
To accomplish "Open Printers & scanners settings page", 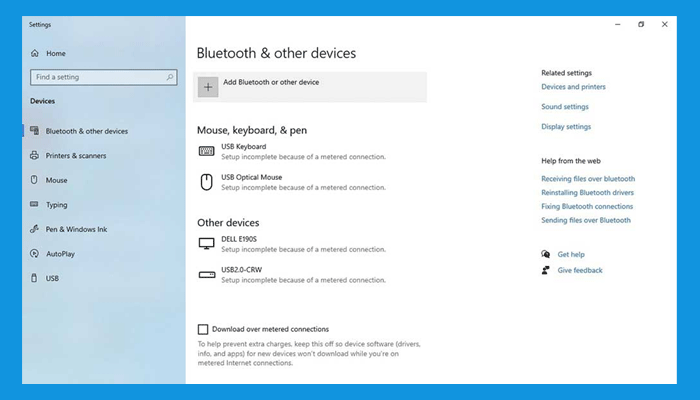I will click(75, 156).
